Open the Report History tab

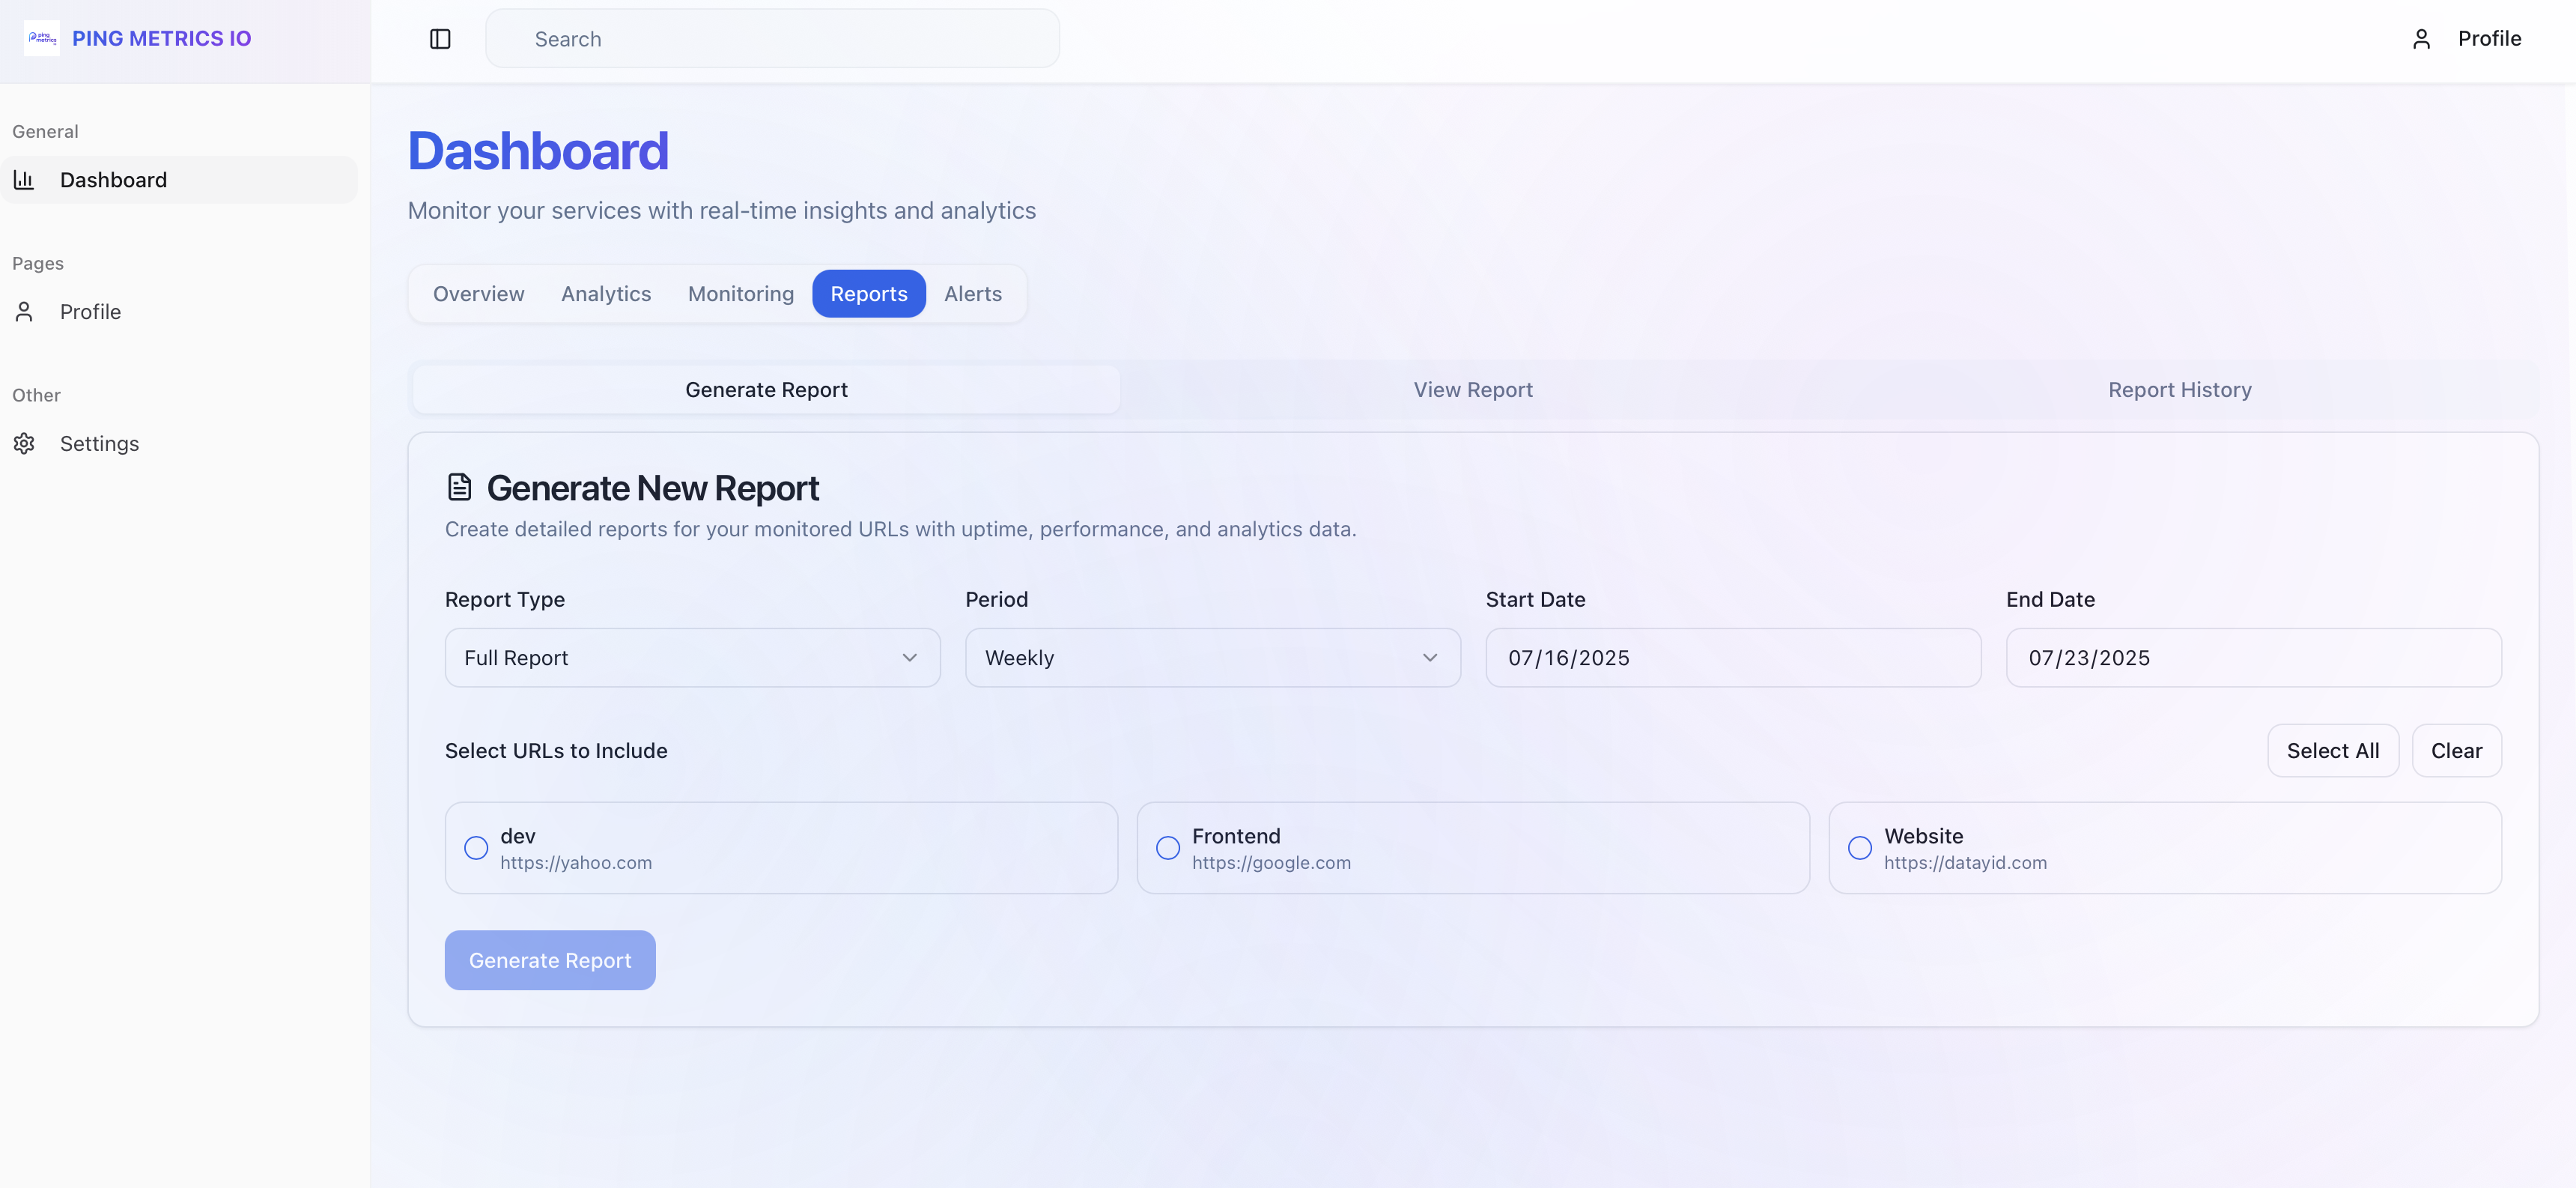coord(2179,390)
